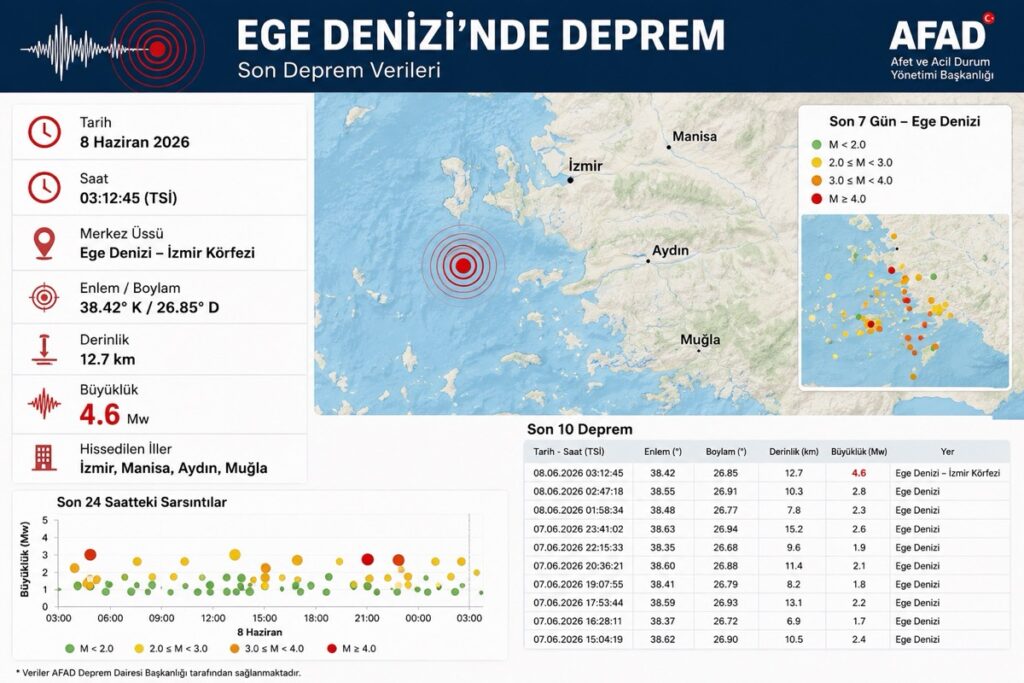This screenshot has height=683, width=1024.
Task: Click the location pin icon beside Merkez Üssü
Action: (44, 243)
